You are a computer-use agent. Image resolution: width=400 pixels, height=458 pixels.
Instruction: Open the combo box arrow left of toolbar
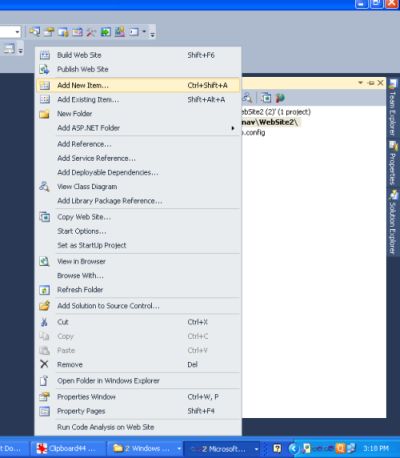point(17,32)
